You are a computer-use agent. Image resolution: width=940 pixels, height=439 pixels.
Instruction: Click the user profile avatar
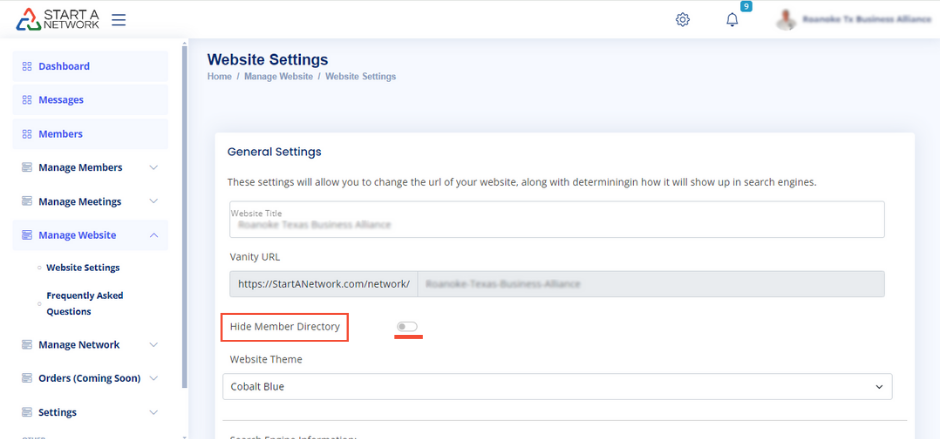coord(787,19)
